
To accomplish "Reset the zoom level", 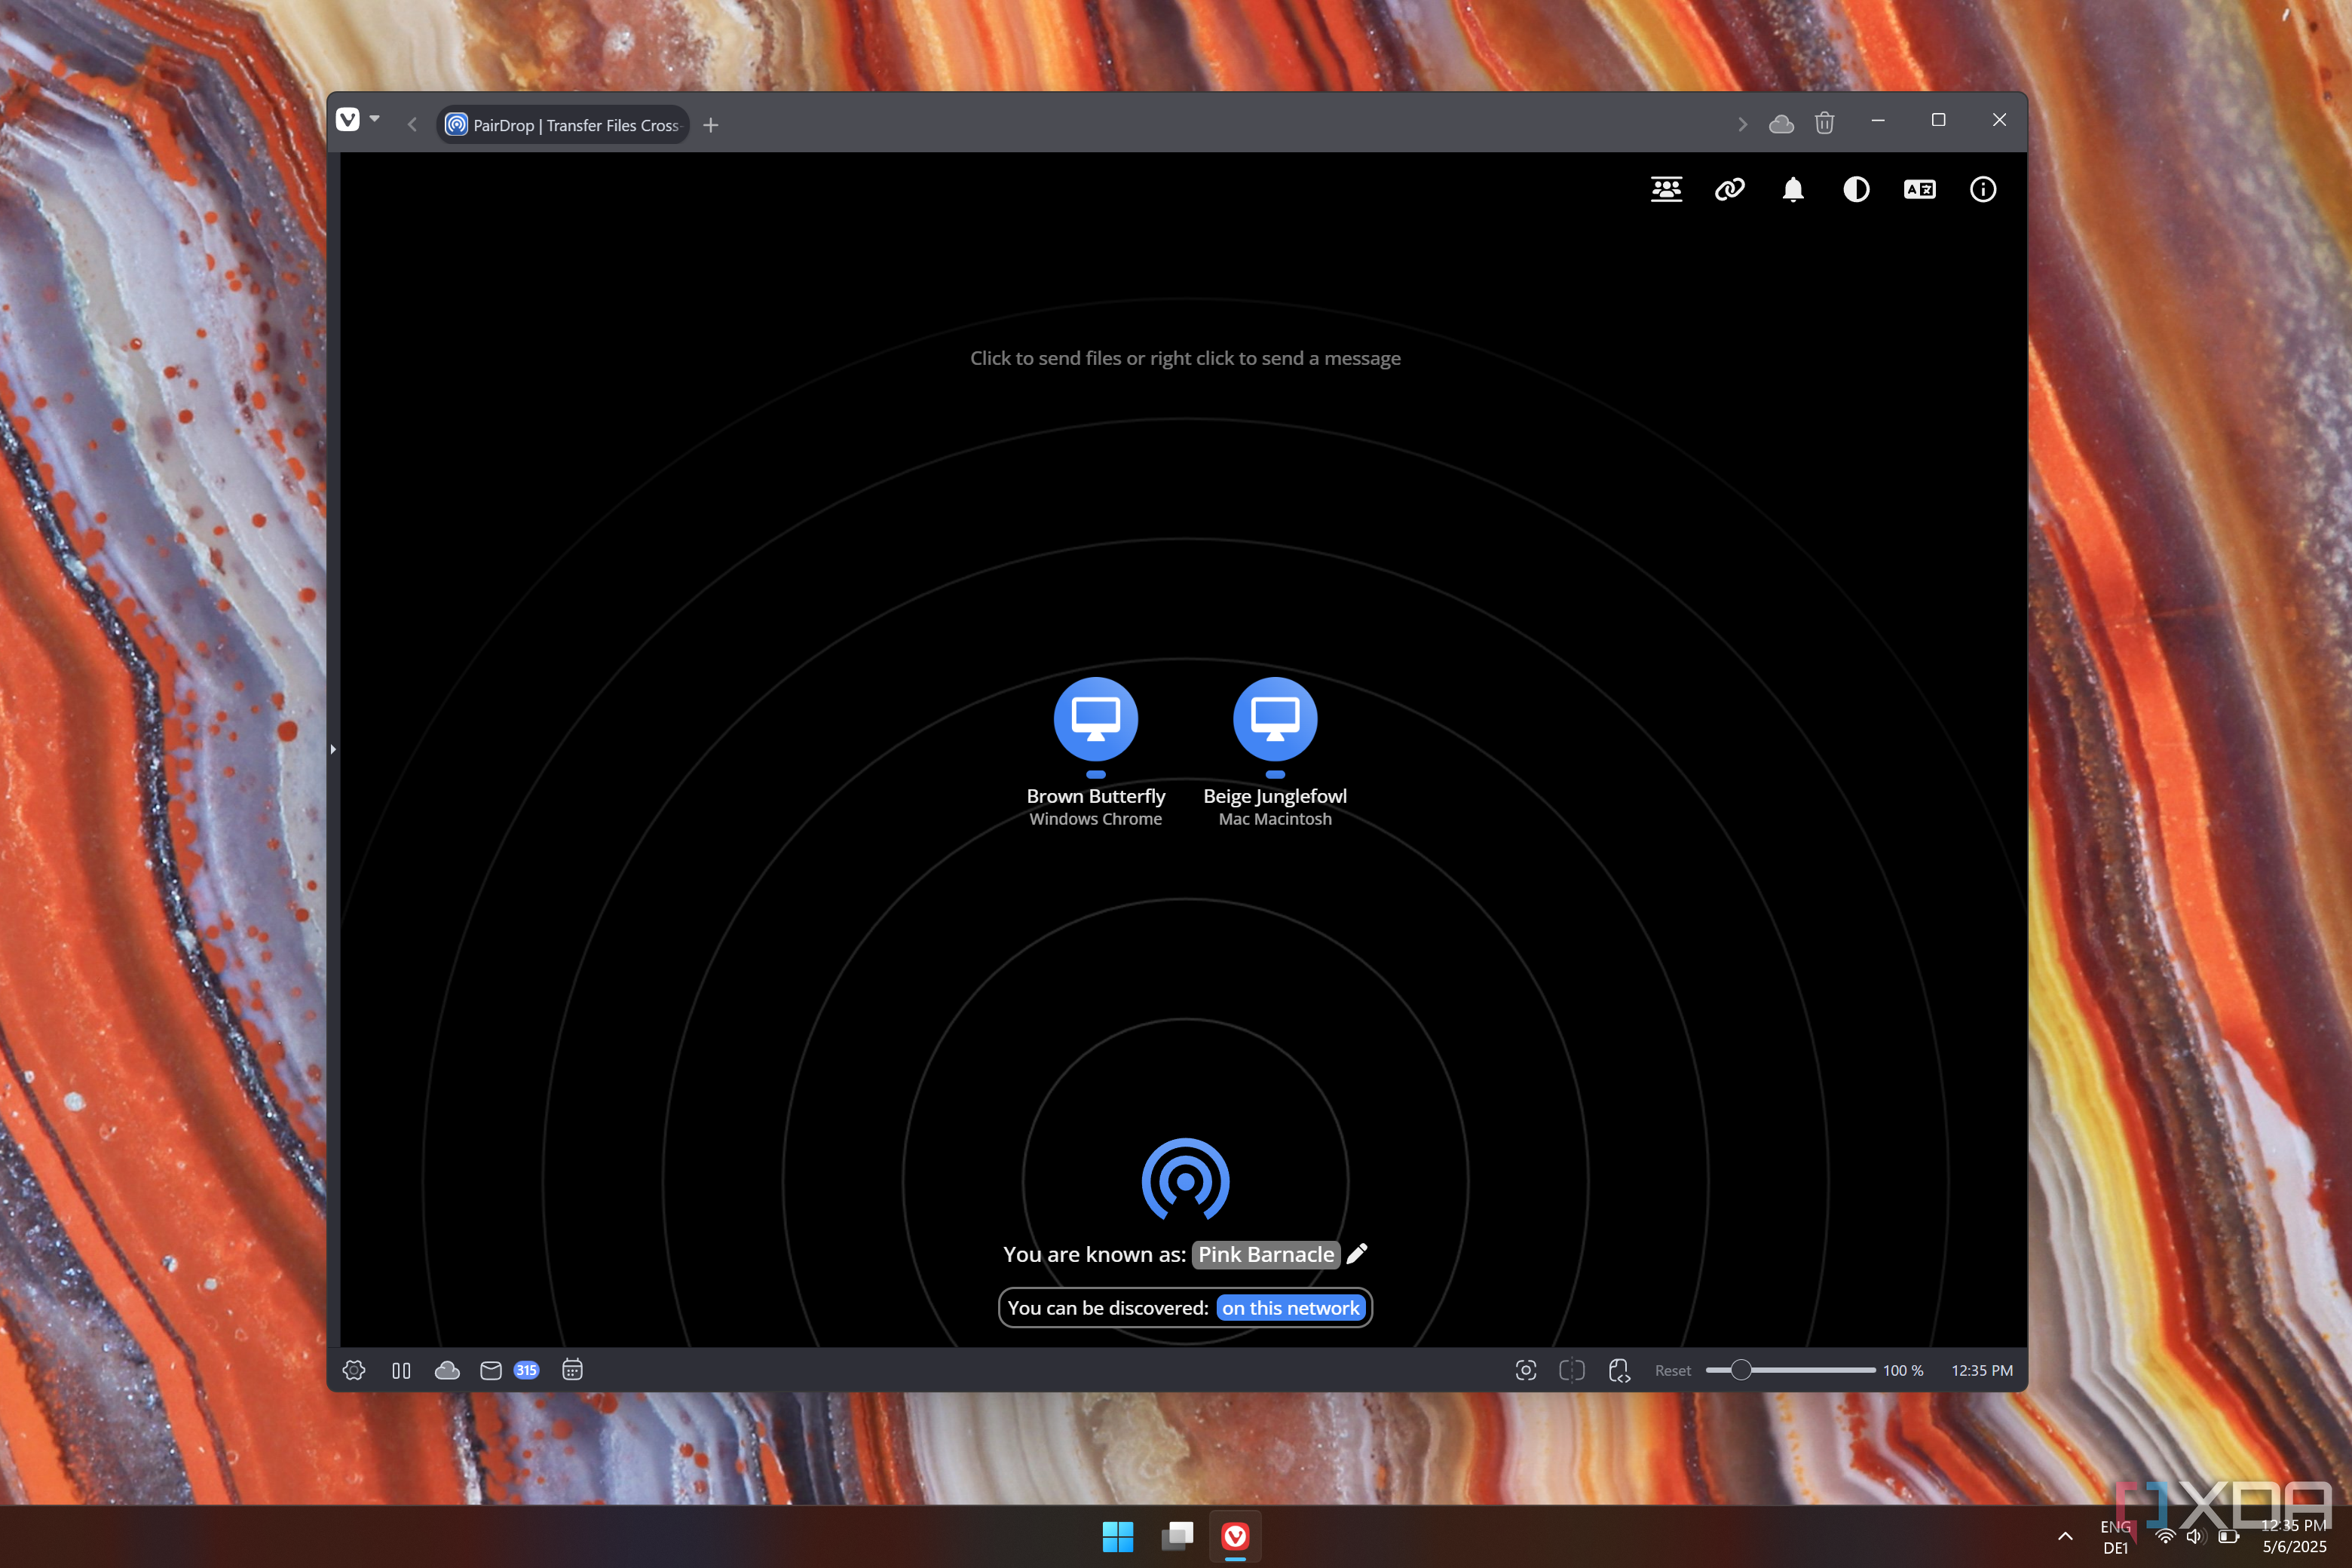I will pyautogui.click(x=1672, y=1371).
